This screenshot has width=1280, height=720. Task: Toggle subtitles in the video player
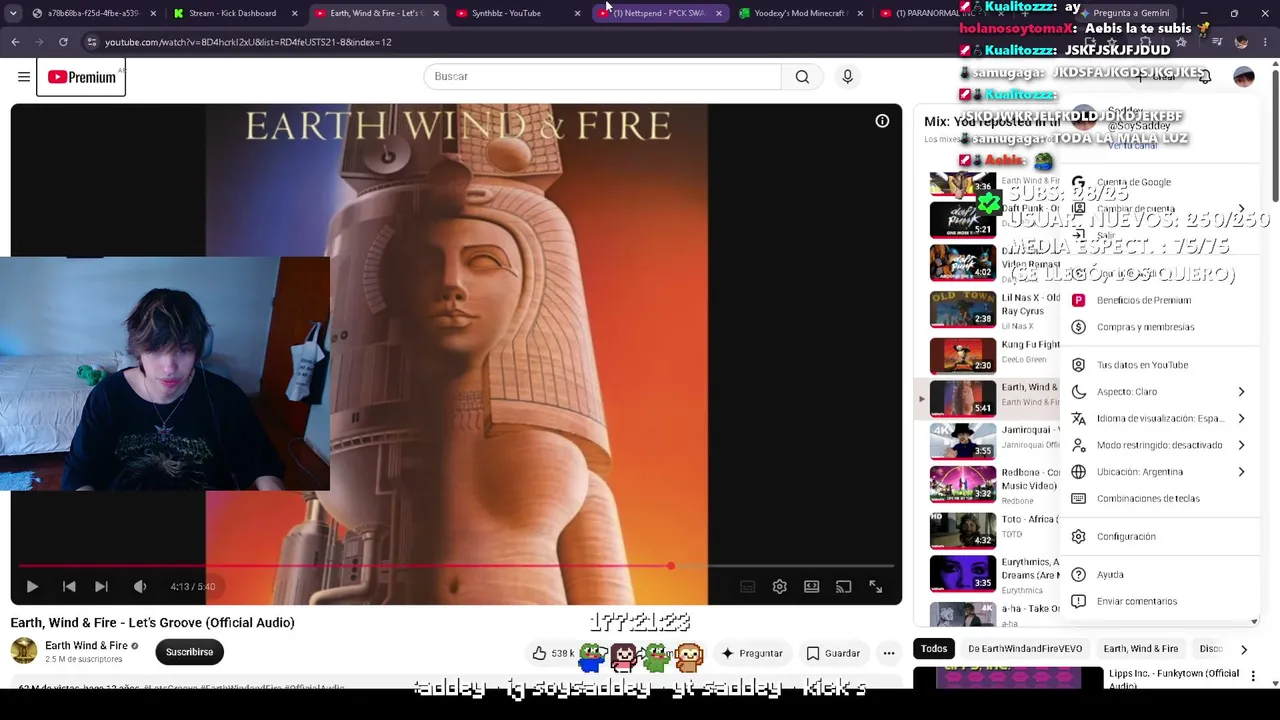coord(747,587)
